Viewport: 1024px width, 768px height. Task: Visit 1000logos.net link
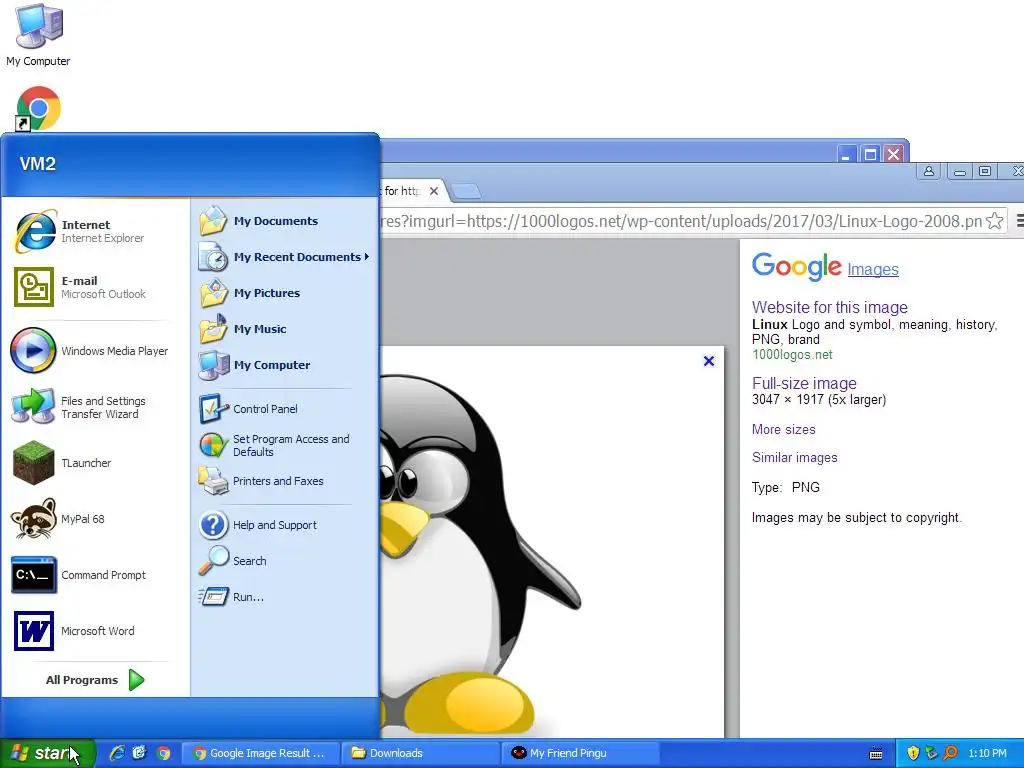792,355
